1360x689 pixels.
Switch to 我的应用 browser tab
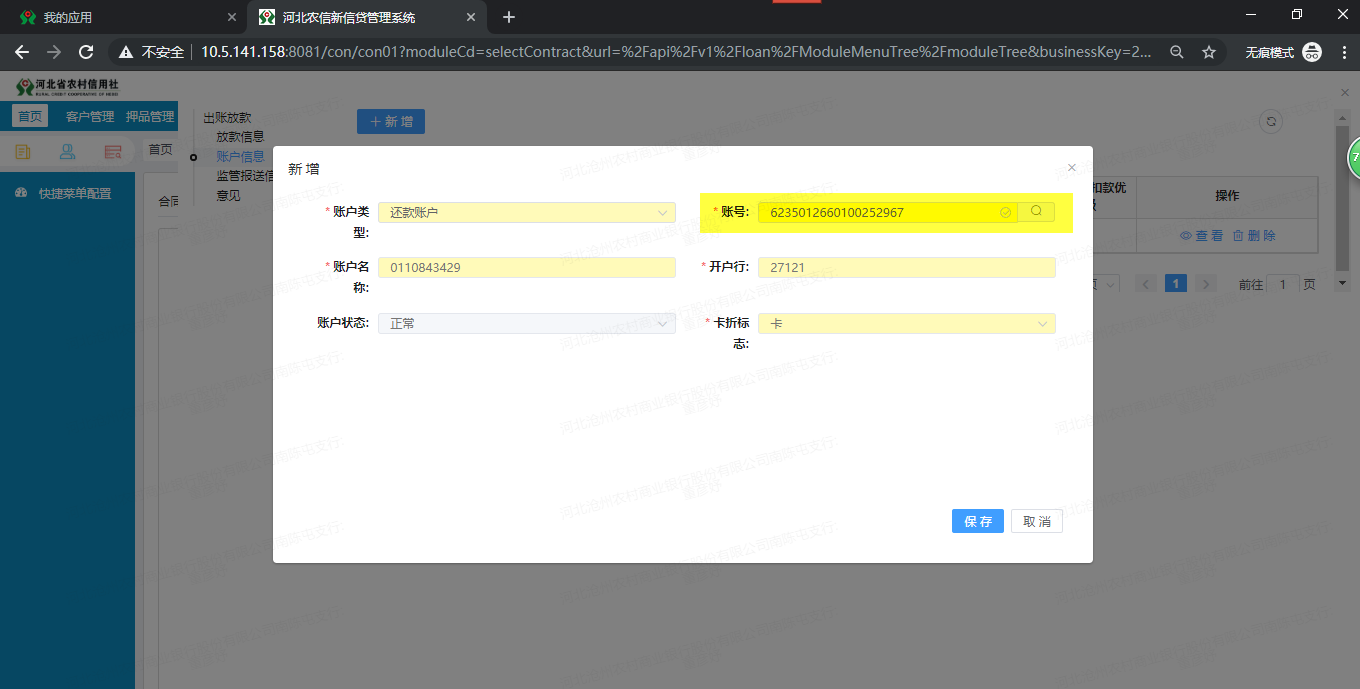click(120, 17)
